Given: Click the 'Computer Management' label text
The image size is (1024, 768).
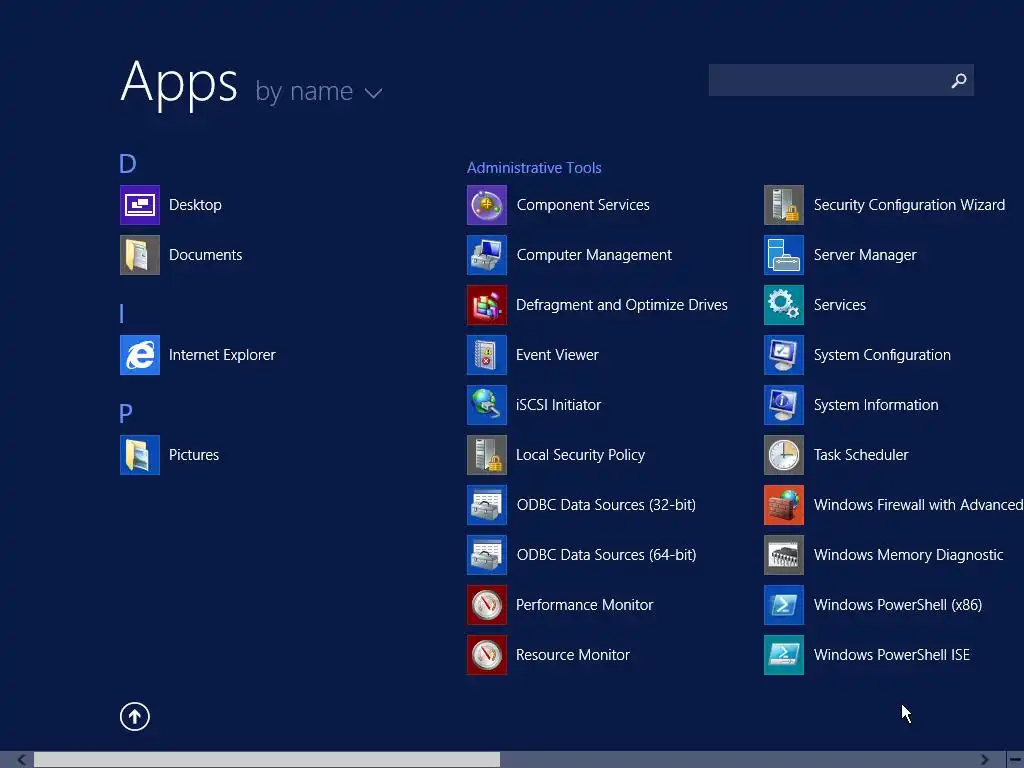Looking at the screenshot, I should (x=594, y=255).
